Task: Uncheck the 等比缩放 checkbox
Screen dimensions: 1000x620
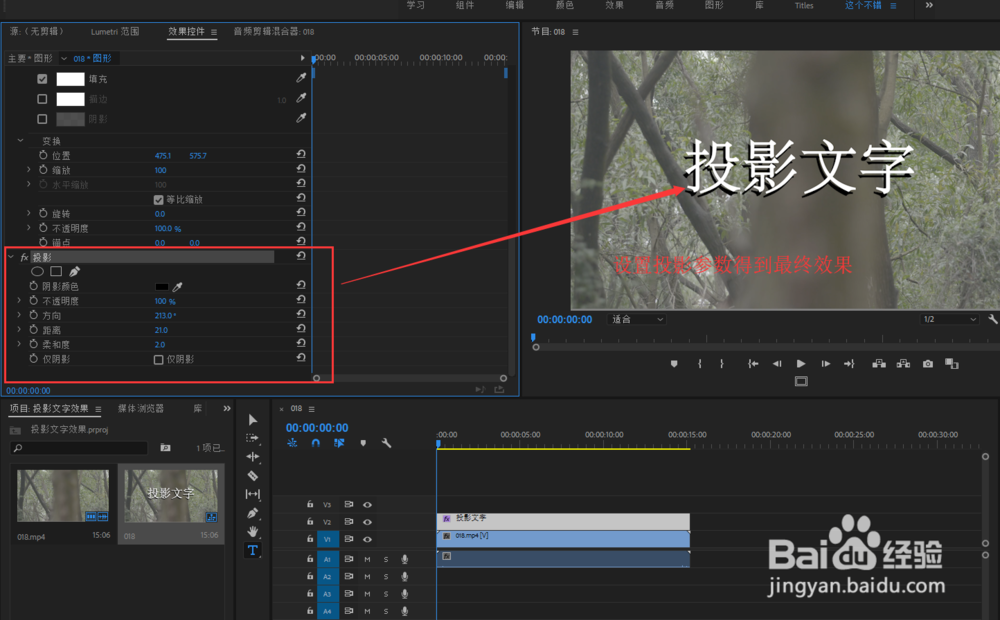Action: pyautogui.click(x=158, y=198)
